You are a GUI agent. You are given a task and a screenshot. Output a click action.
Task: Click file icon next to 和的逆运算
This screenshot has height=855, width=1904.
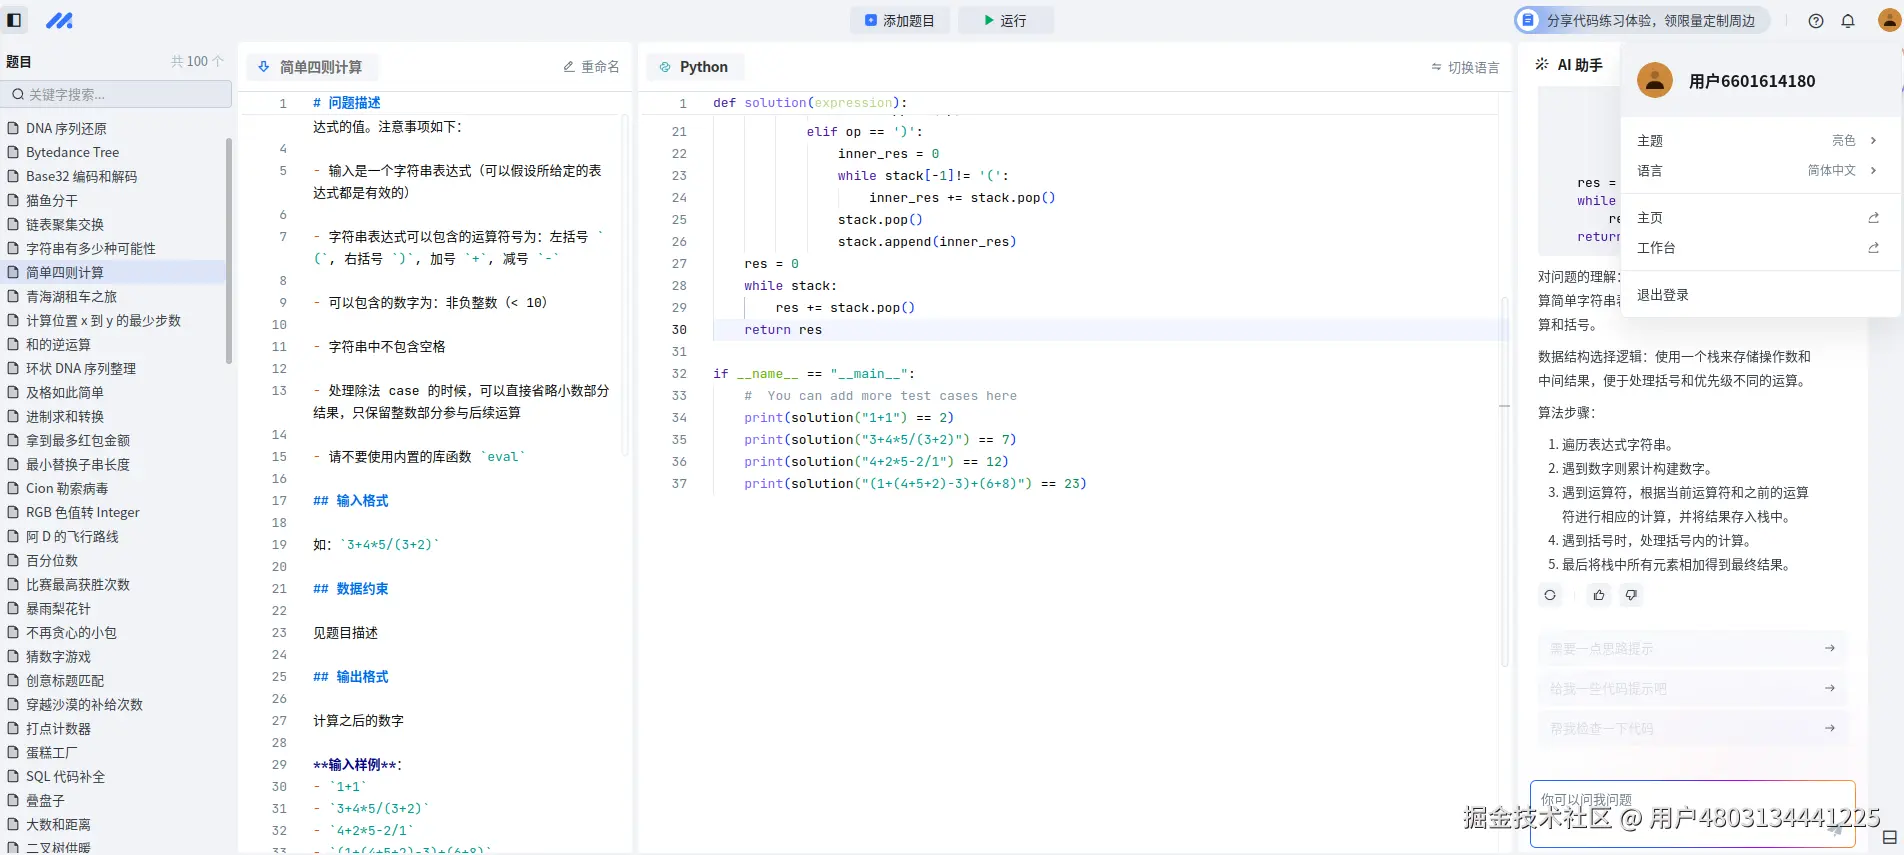click(x=13, y=344)
